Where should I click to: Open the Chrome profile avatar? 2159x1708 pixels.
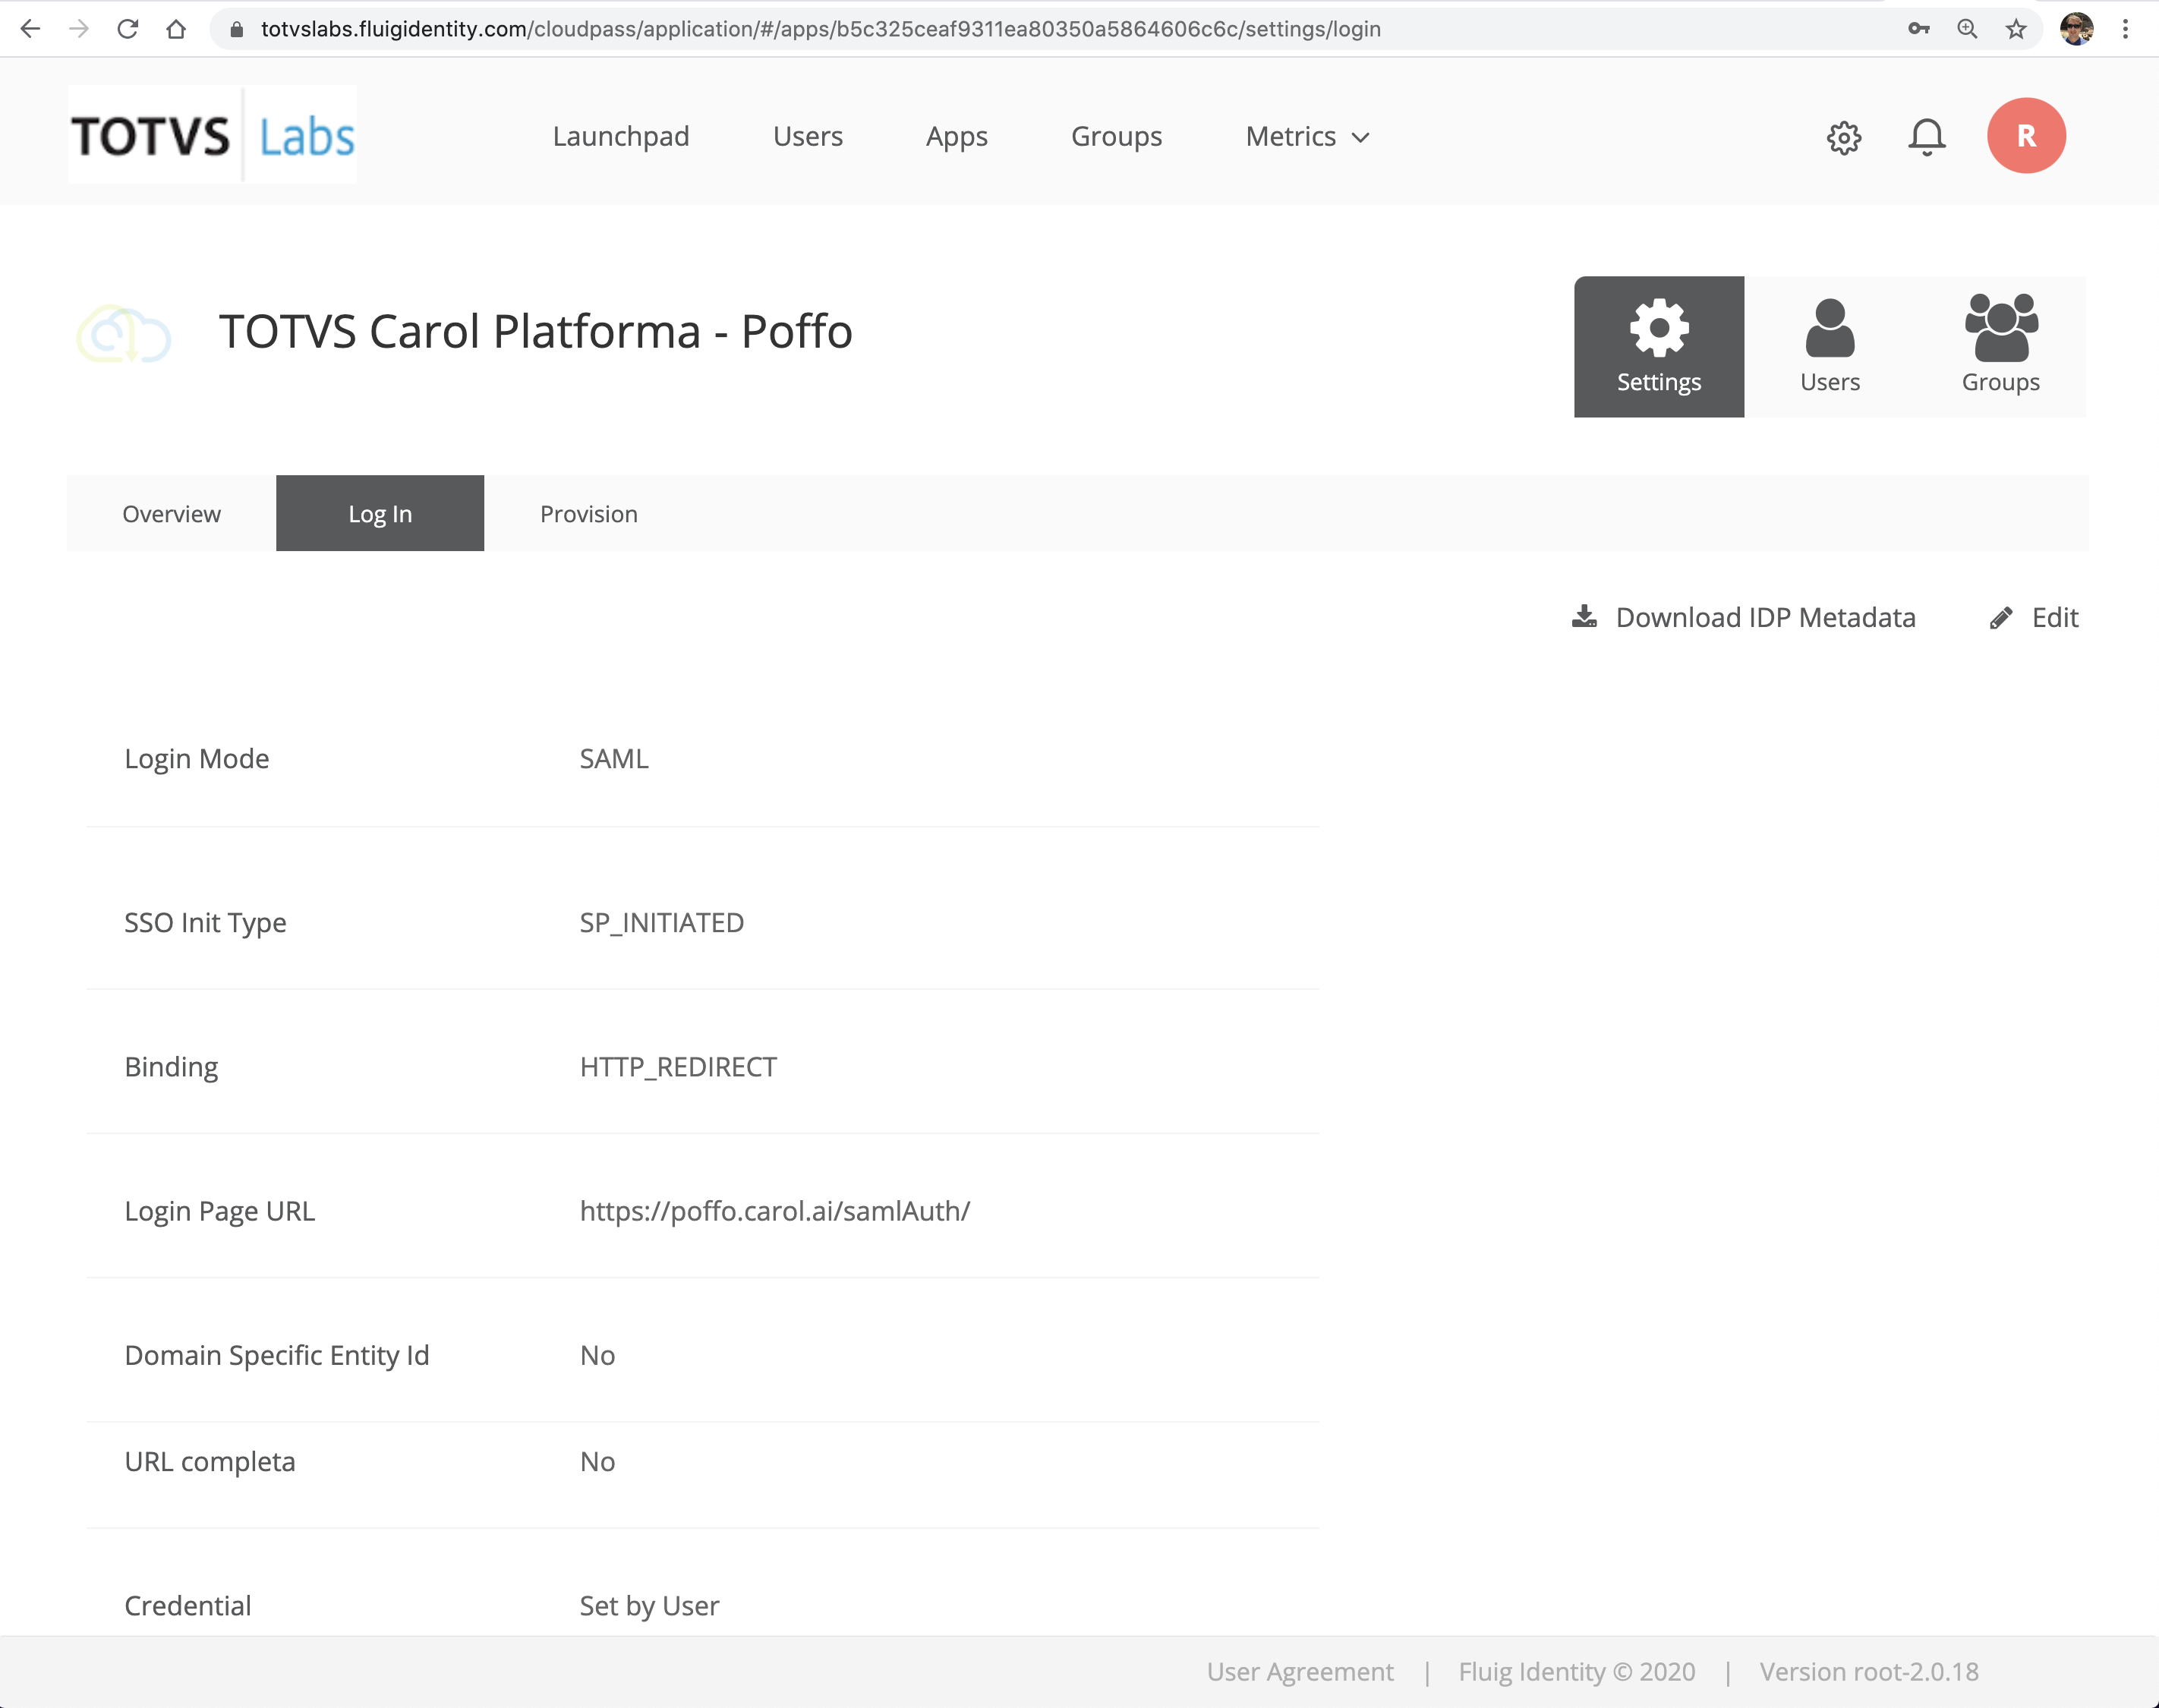(2076, 29)
